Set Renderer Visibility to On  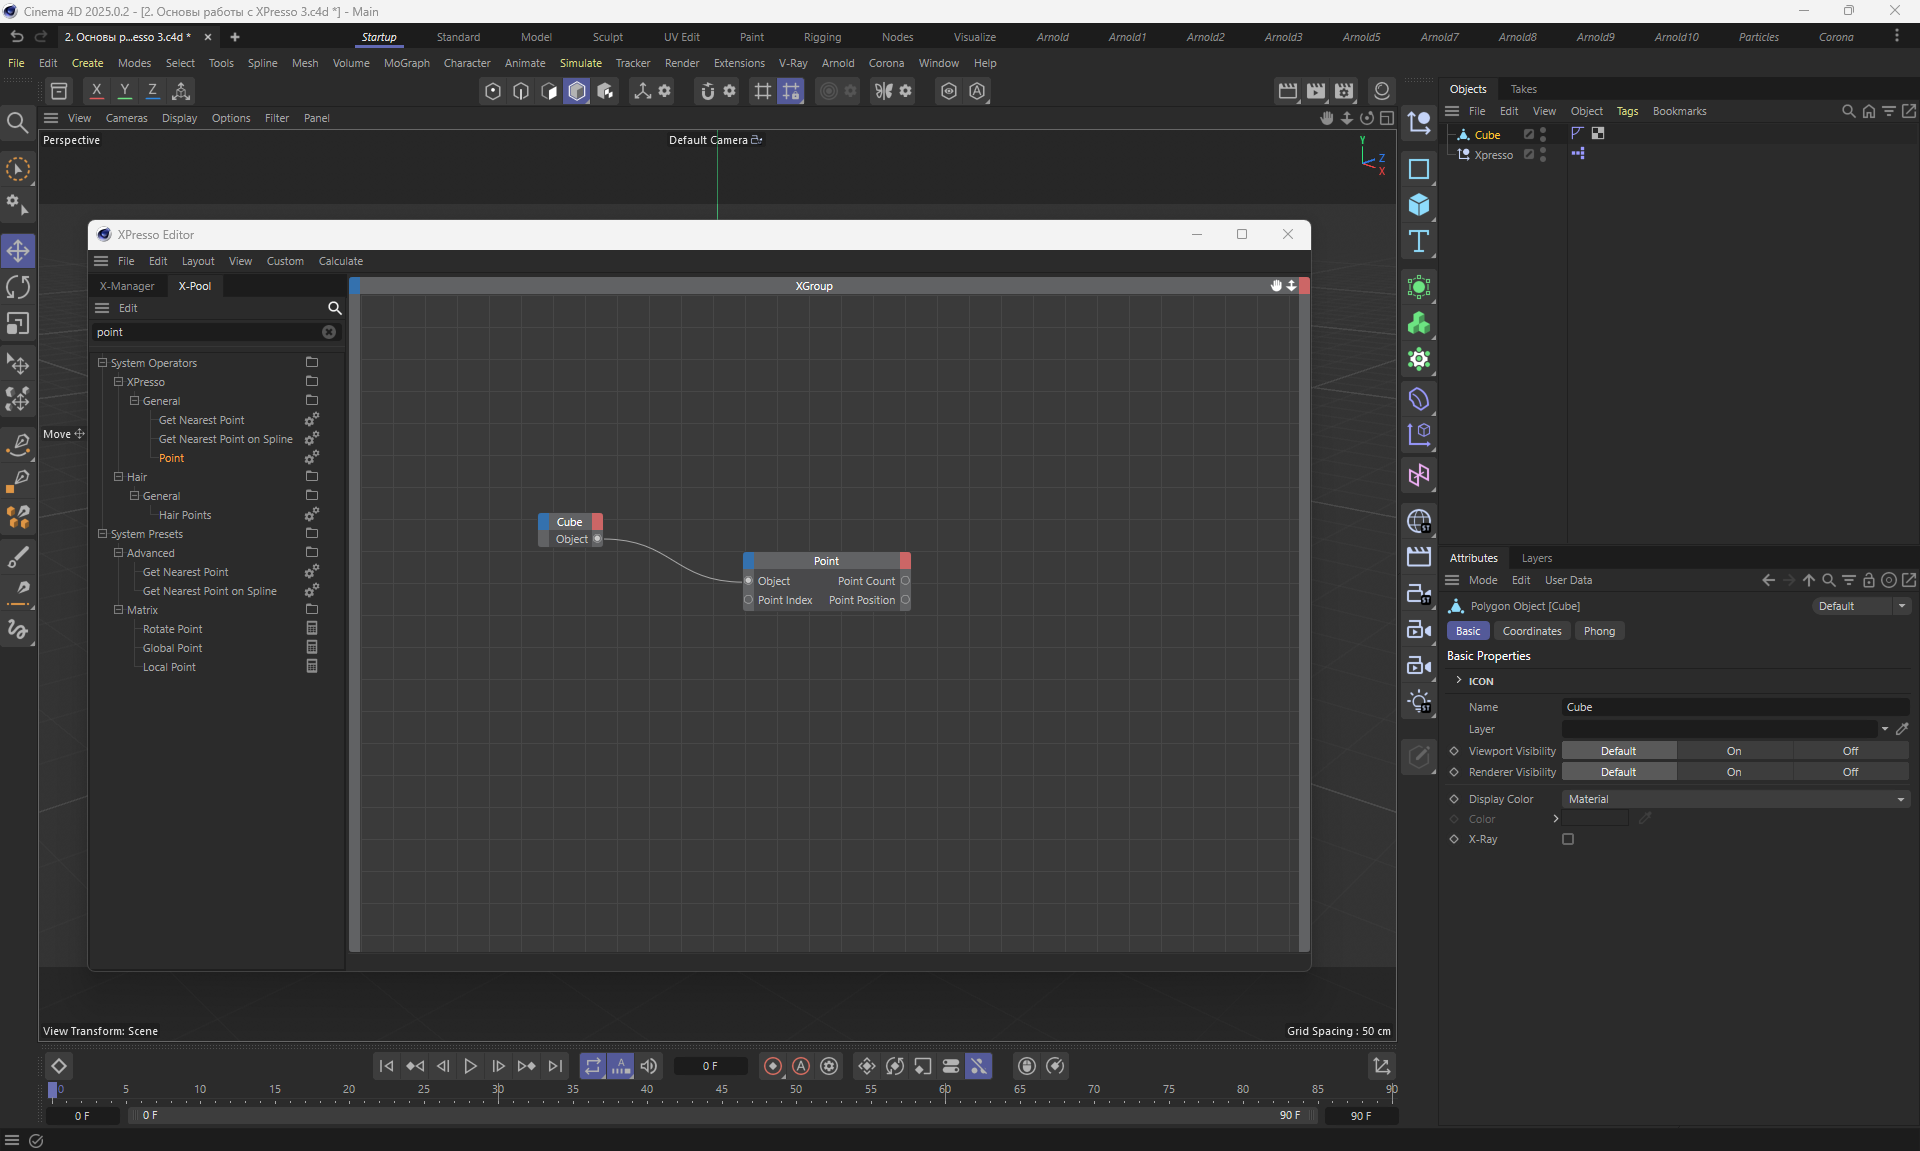(x=1733, y=772)
